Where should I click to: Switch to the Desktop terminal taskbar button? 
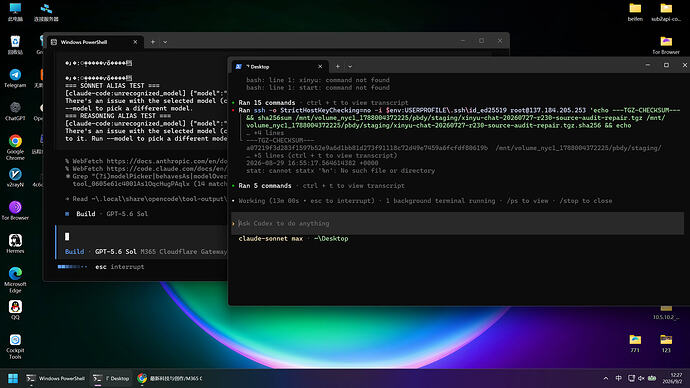pos(111,378)
